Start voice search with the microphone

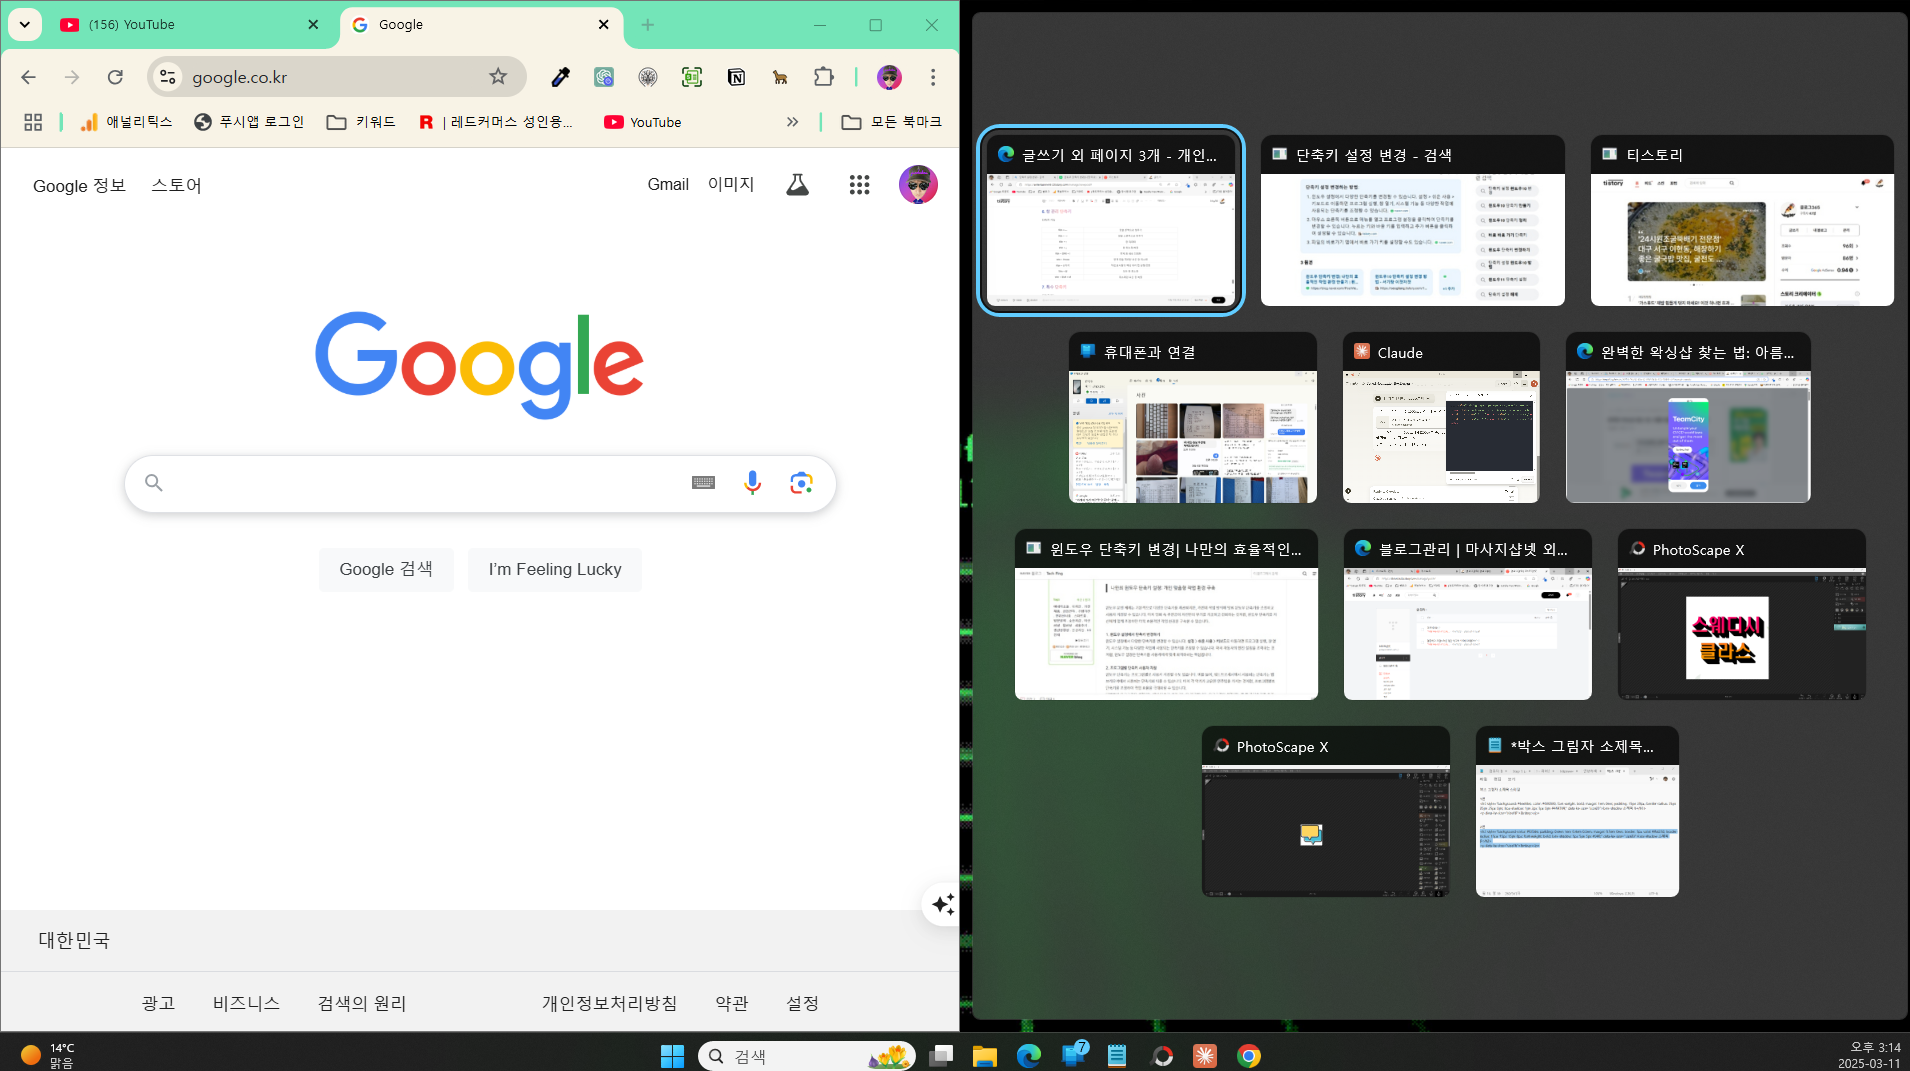[752, 484]
